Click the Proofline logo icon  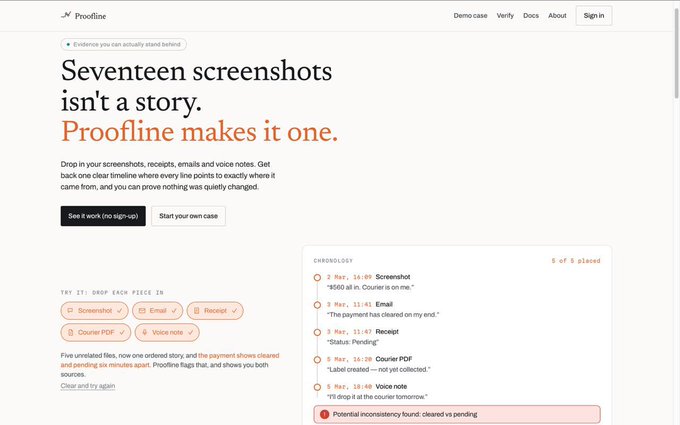coord(66,15)
